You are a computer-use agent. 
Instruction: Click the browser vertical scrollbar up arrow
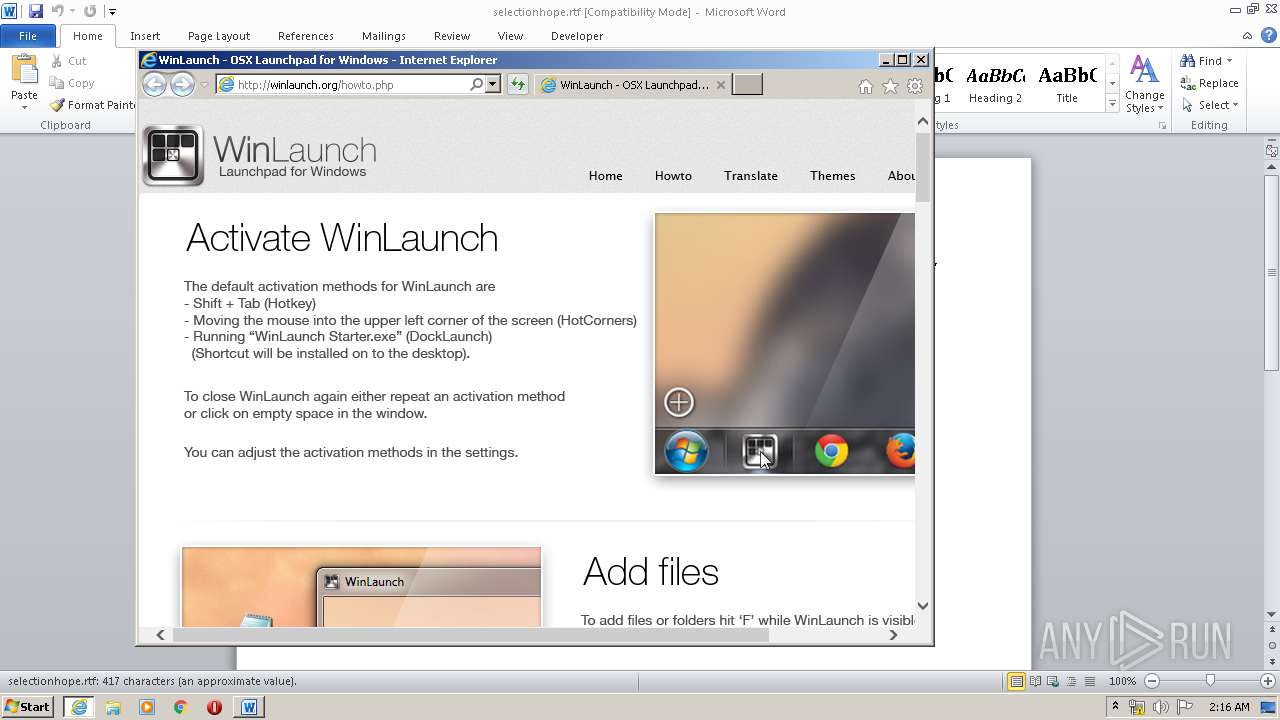coord(923,121)
